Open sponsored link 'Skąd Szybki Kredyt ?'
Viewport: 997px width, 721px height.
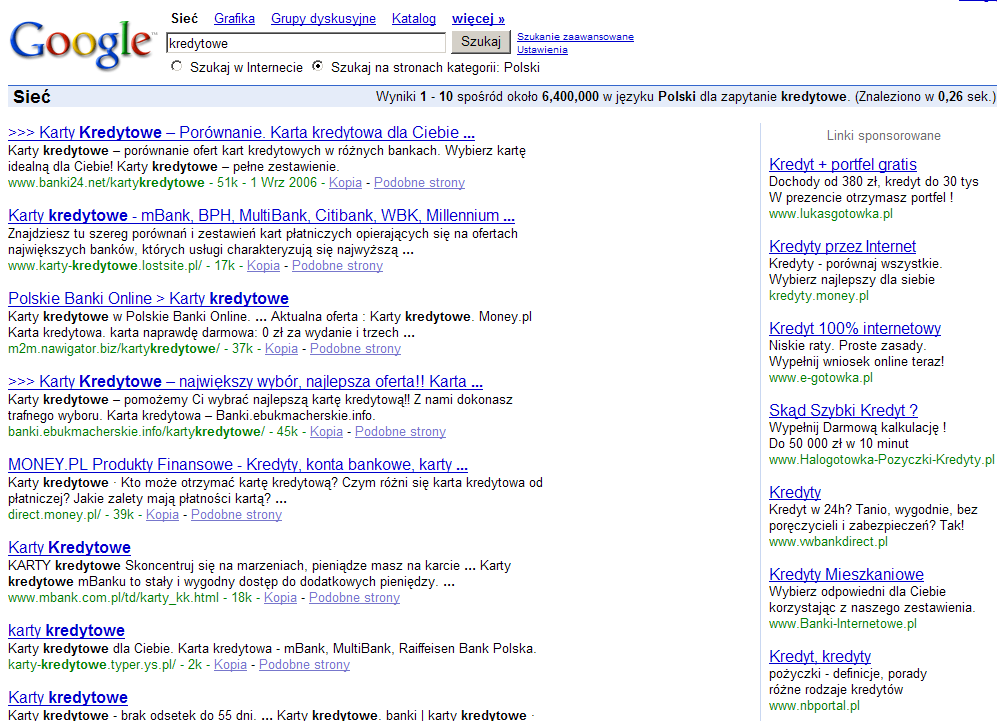843,410
